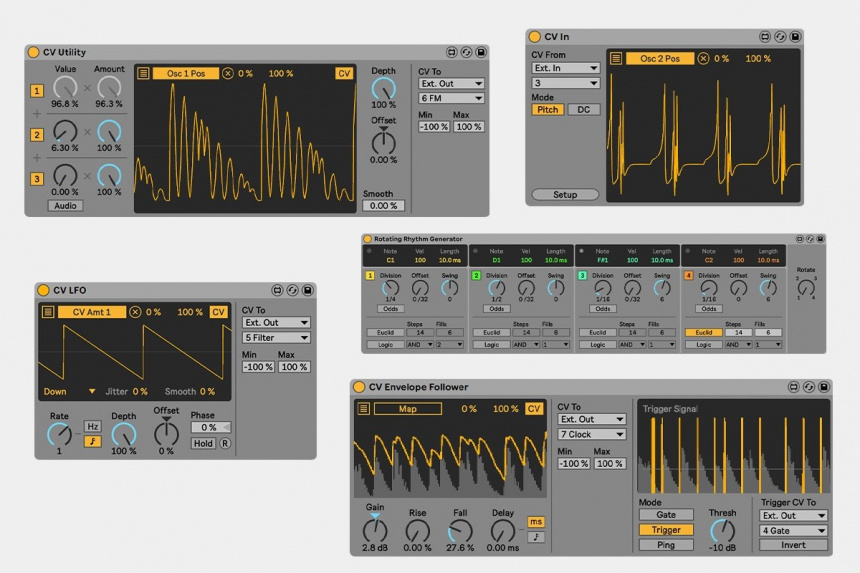Open 4 Gate trigger output dropdown
Screen dimensions: 860x573
pos(793,530)
